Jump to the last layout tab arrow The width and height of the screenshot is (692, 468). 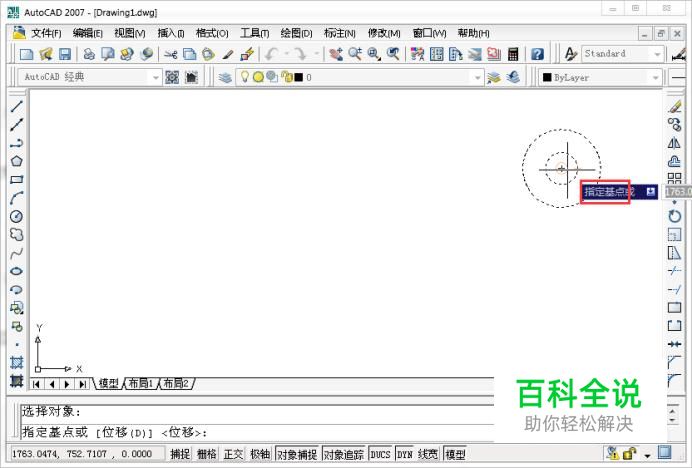(x=83, y=384)
